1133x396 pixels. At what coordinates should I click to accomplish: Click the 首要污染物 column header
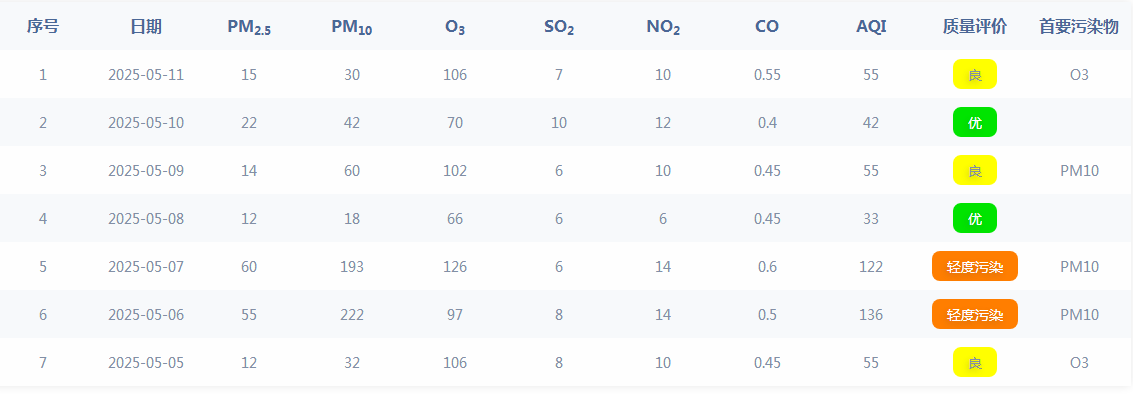tap(1079, 27)
